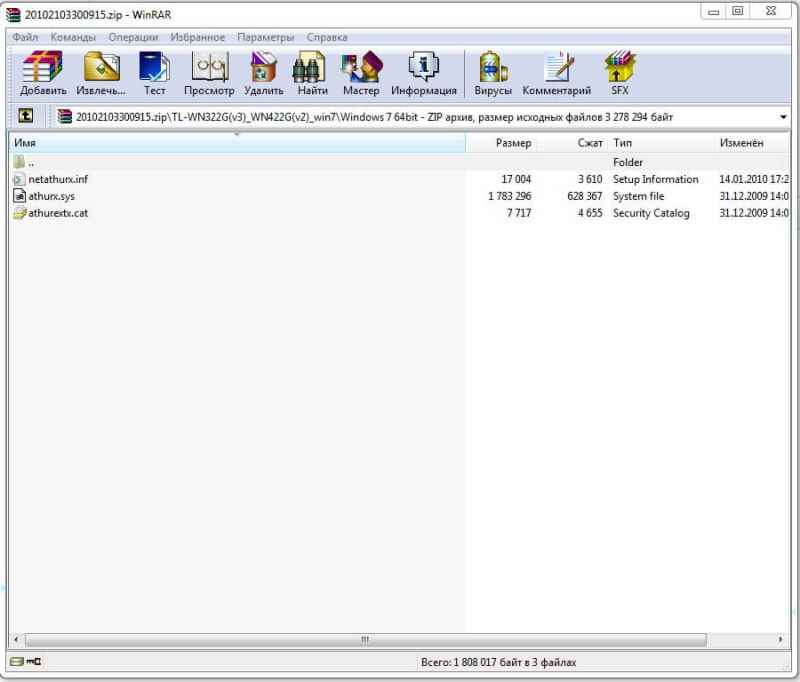Click the date 14.01.2010 cell
This screenshot has width=800, height=682.
(x=754, y=179)
